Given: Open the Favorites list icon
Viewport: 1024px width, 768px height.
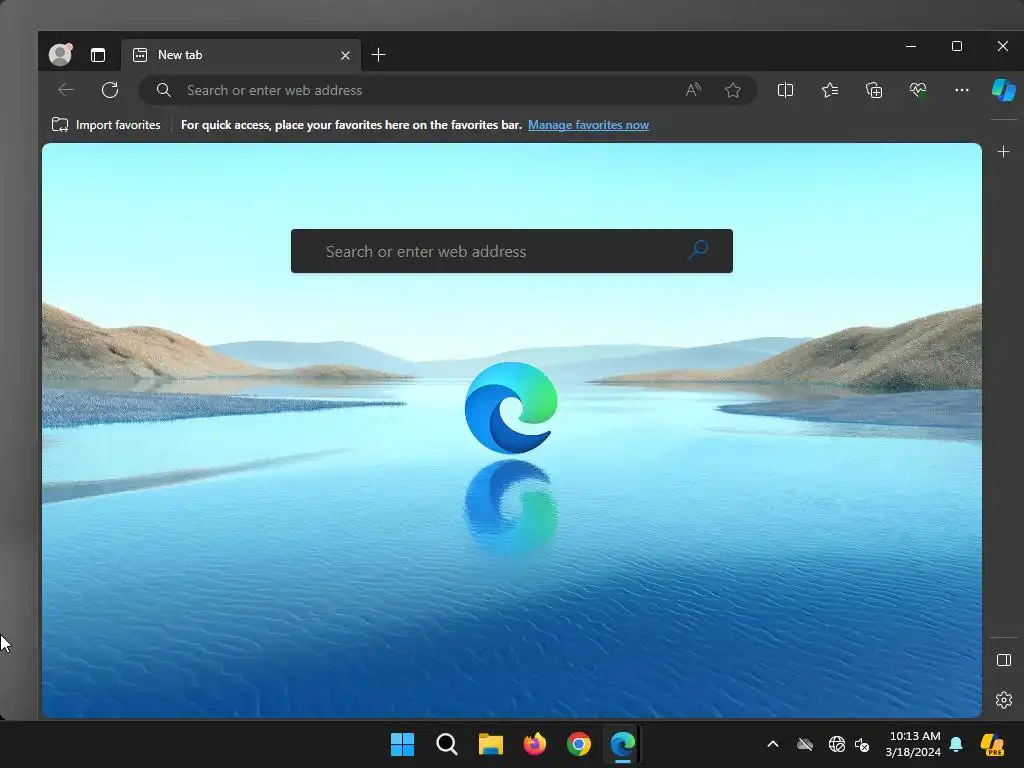Looking at the screenshot, I should coord(830,90).
